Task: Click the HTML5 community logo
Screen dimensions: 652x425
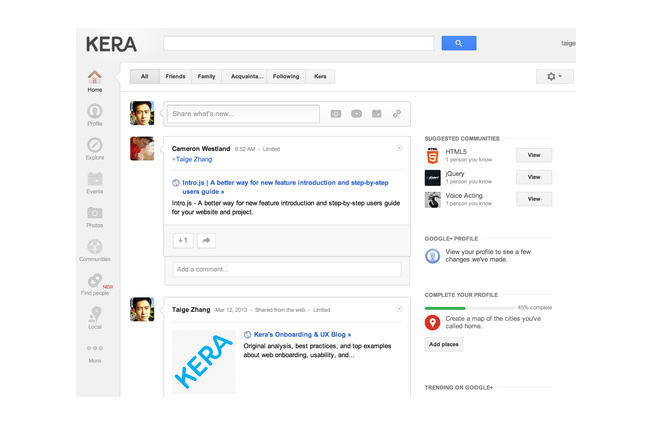Action: 432,156
